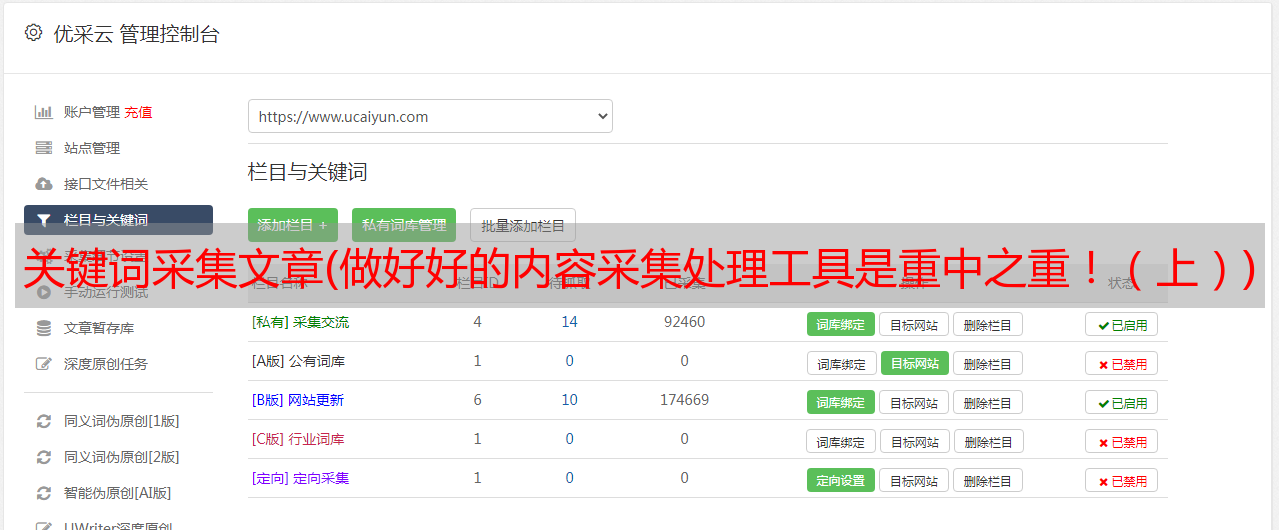
Task: Open the site URL dropdown
Action: coord(430,116)
